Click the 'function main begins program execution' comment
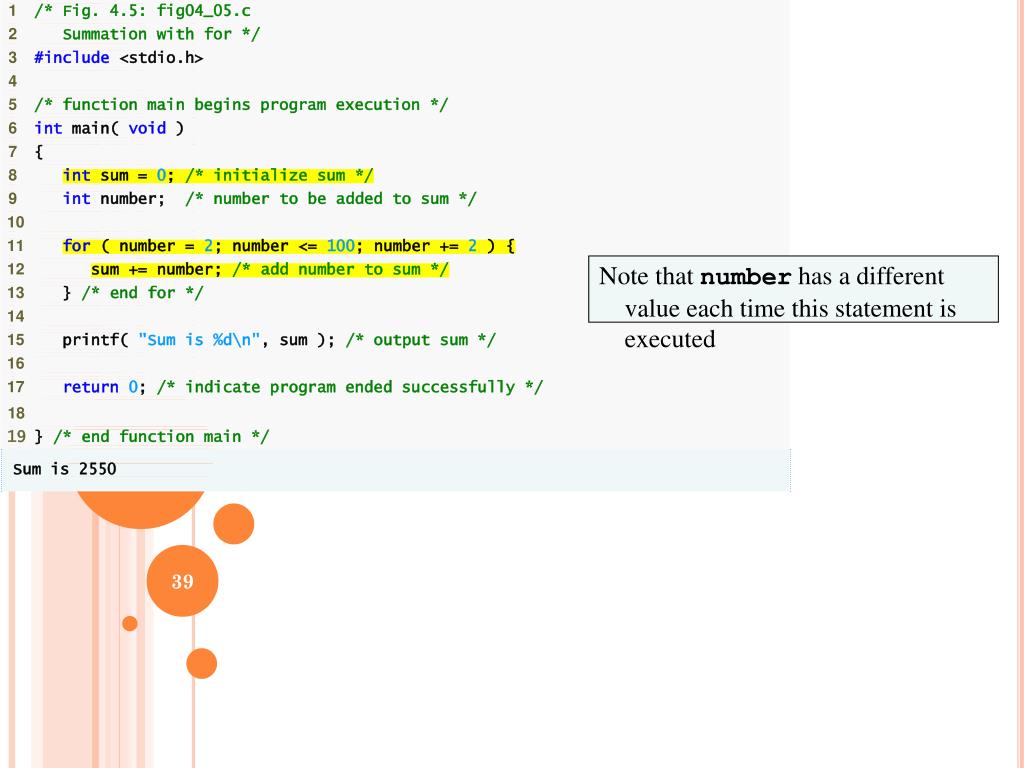This screenshot has width=1024, height=768. click(241, 104)
